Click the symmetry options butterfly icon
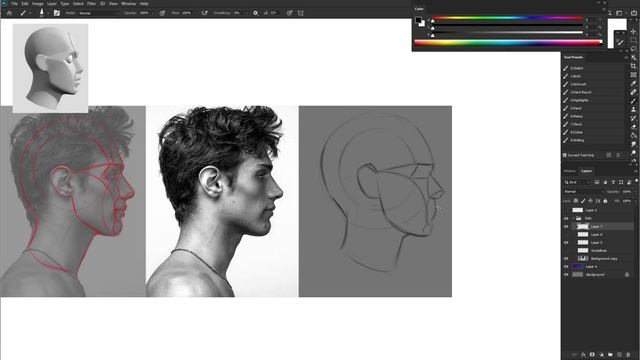This screenshot has width=640, height=360. (x=300, y=13)
